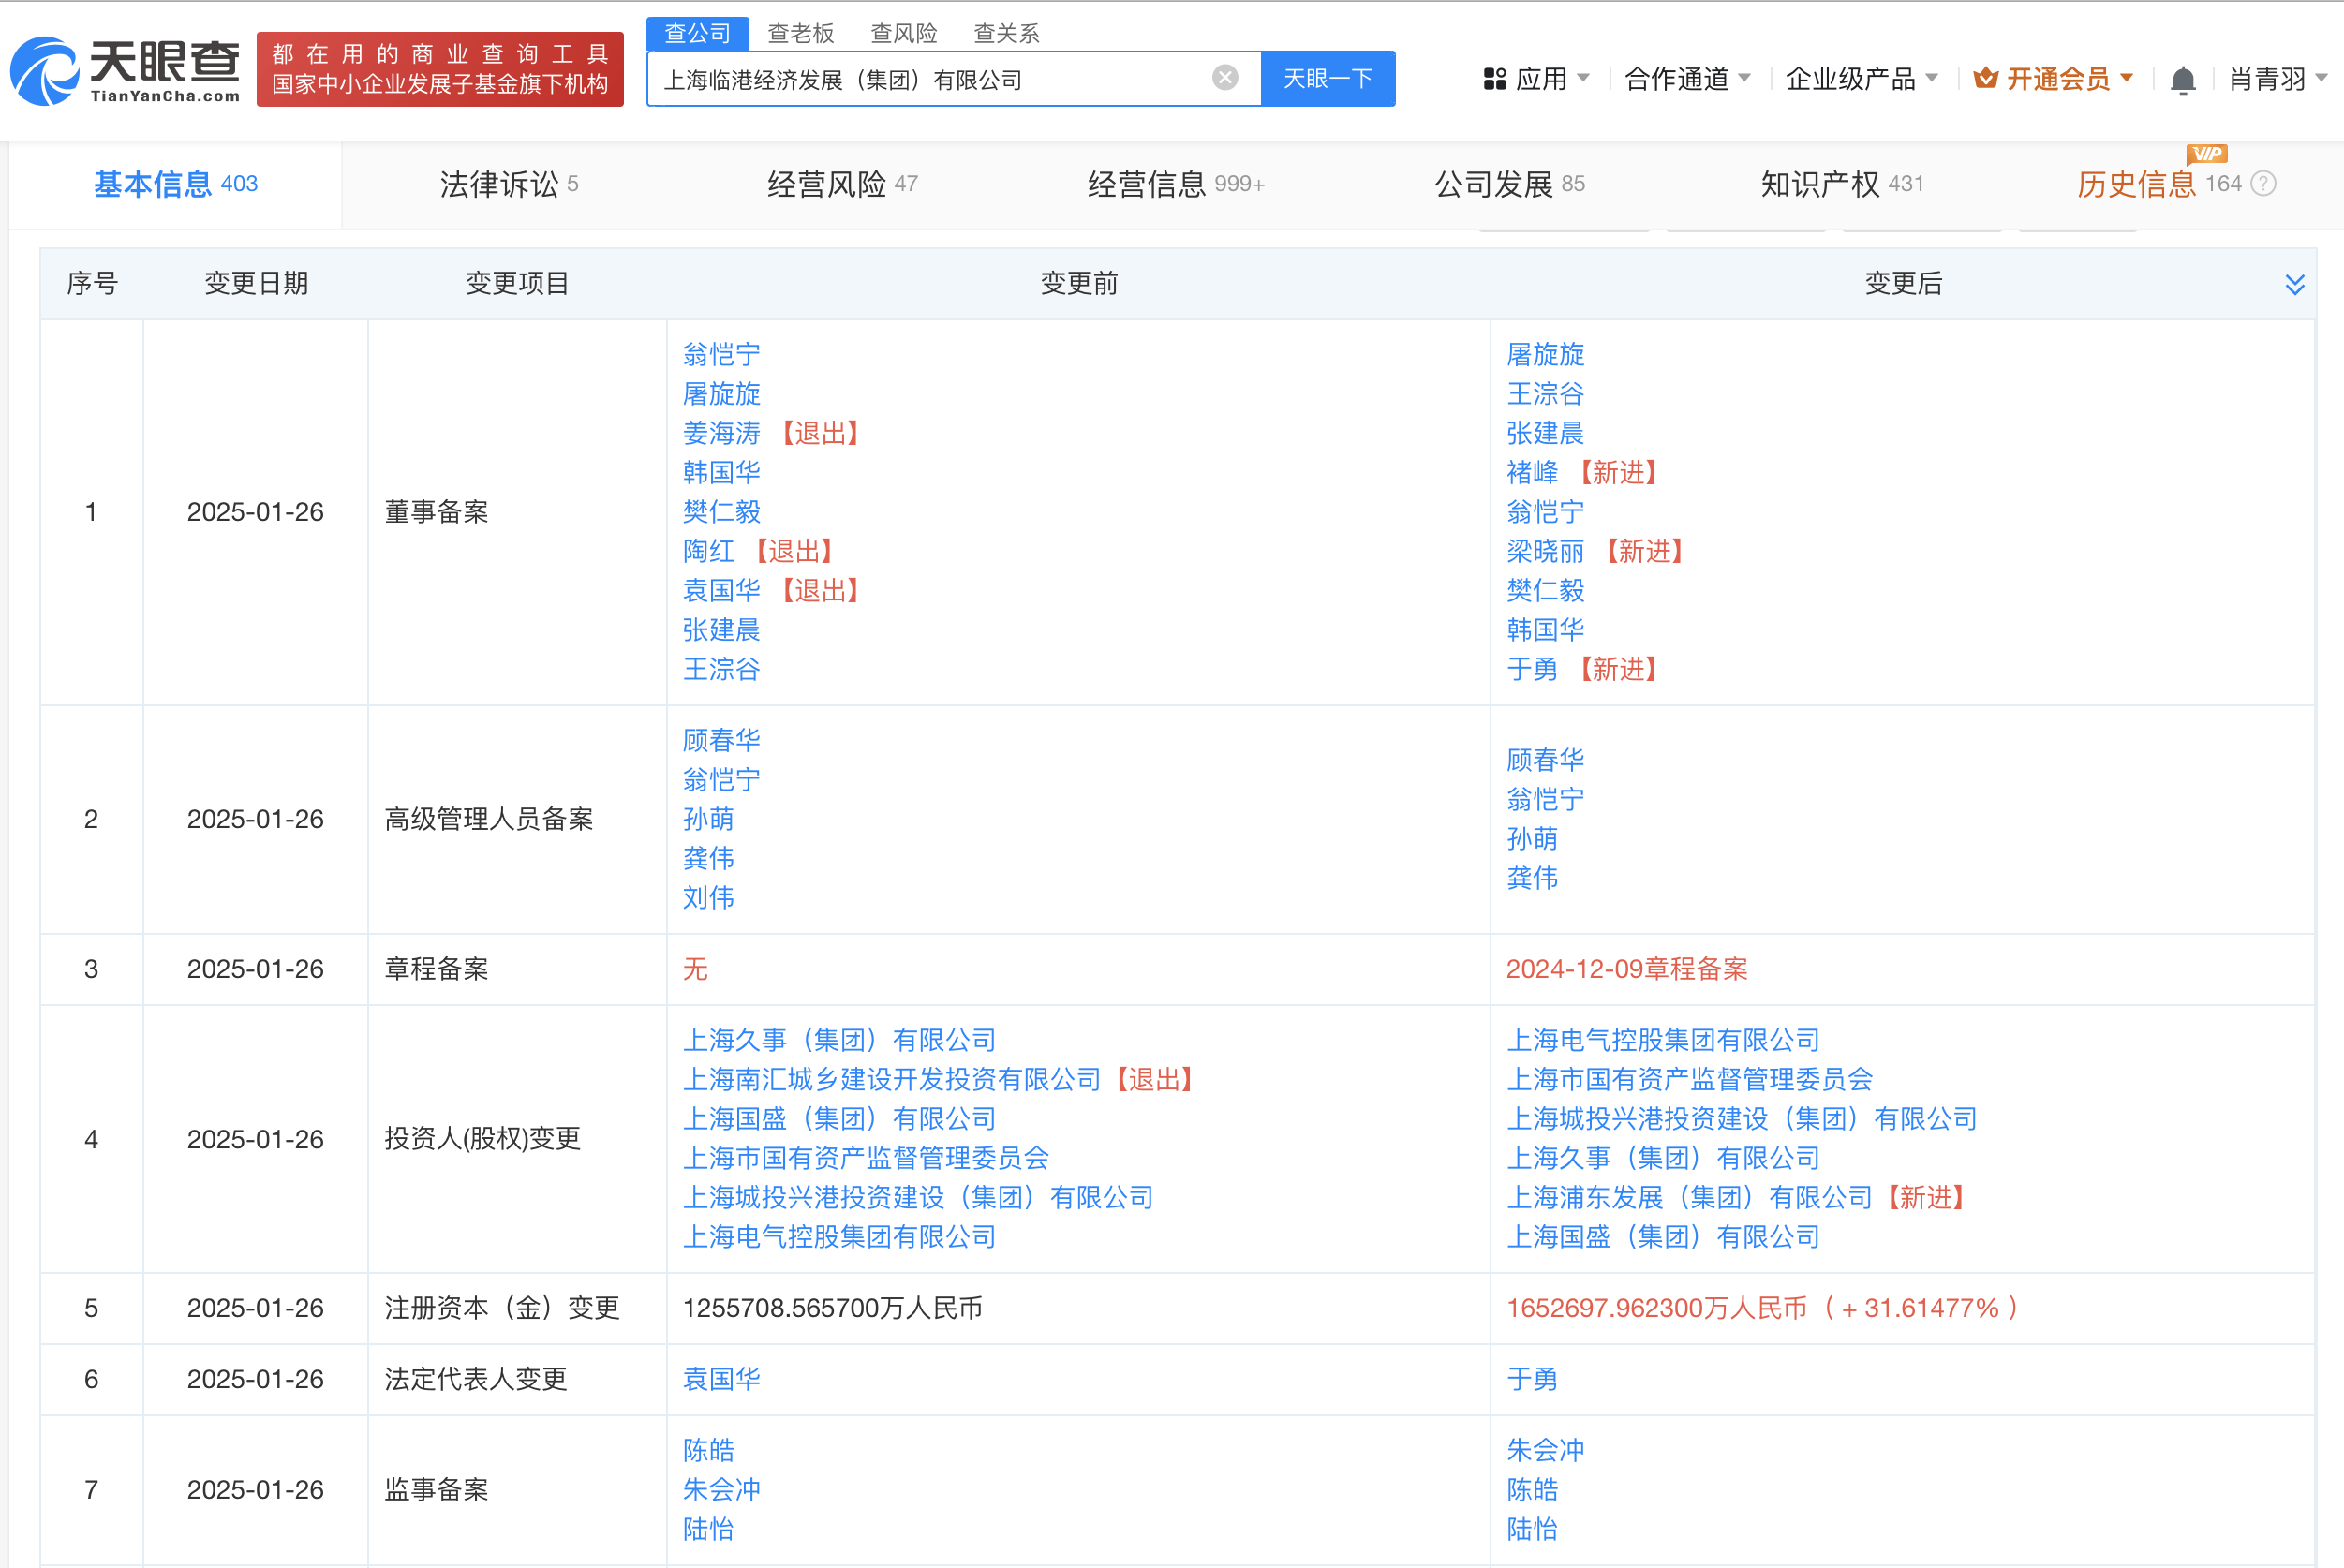Open 樊仁毅 in the 董事备案 变更后 list
Screen dimensions: 2344x1568
click(x=1545, y=590)
